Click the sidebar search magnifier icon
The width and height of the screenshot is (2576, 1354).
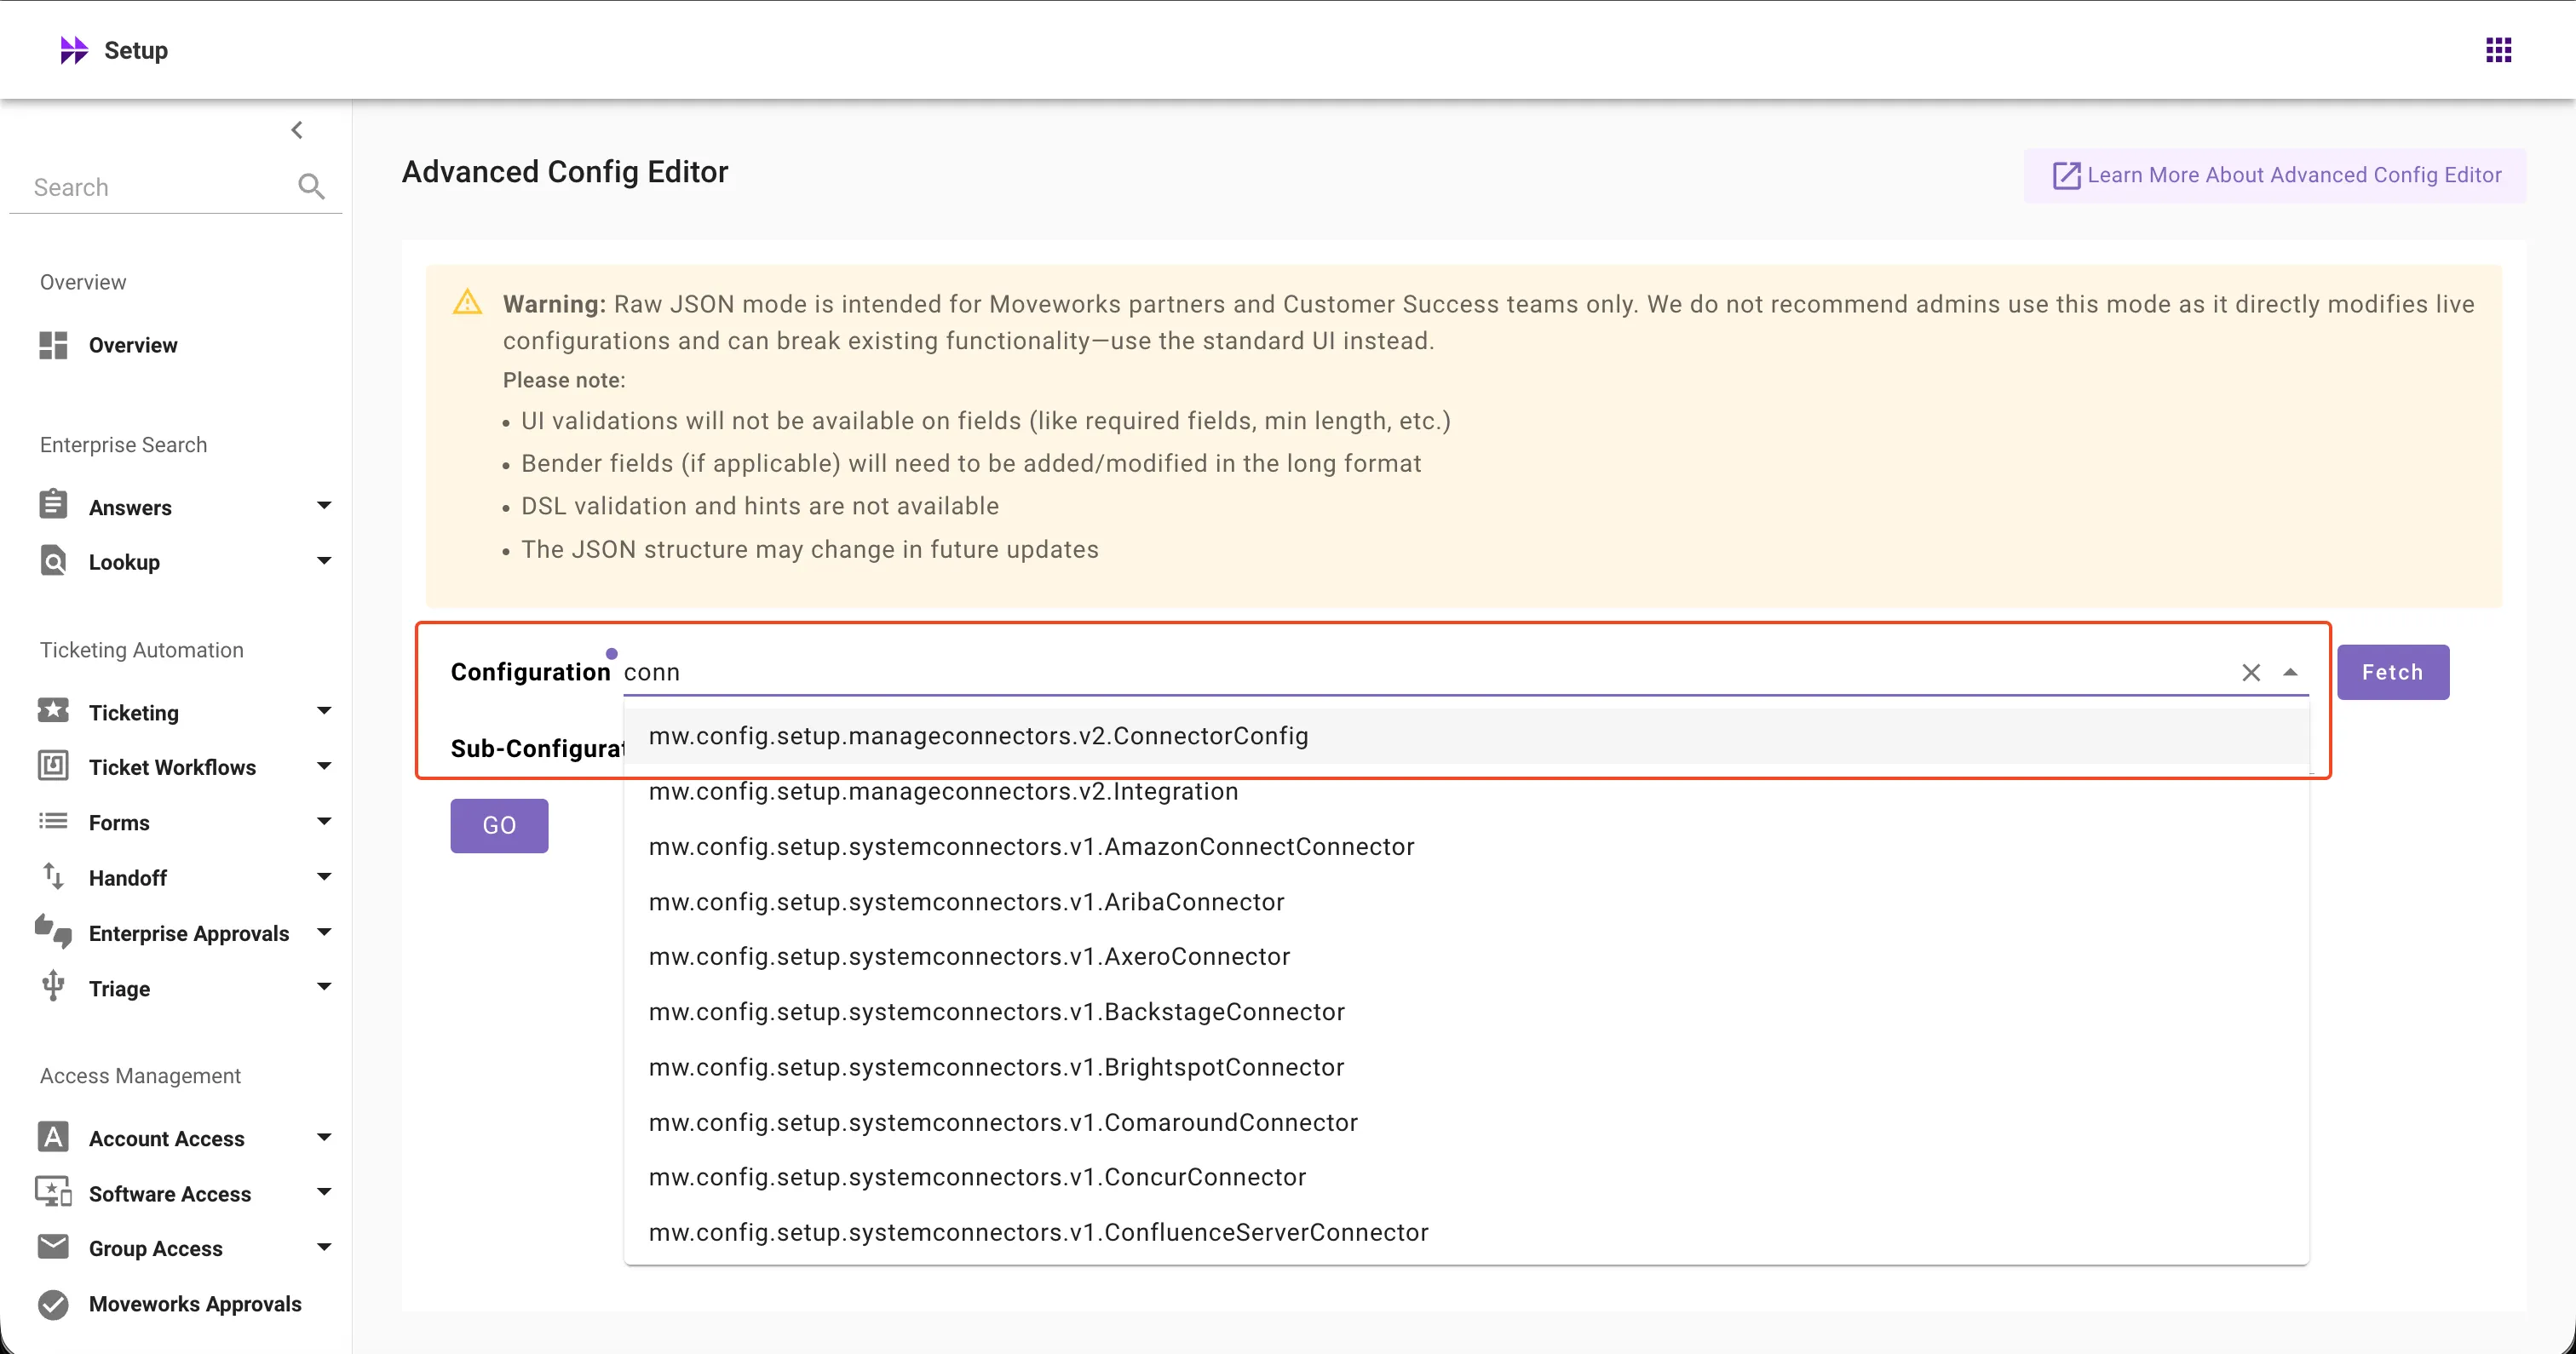pos(311,186)
